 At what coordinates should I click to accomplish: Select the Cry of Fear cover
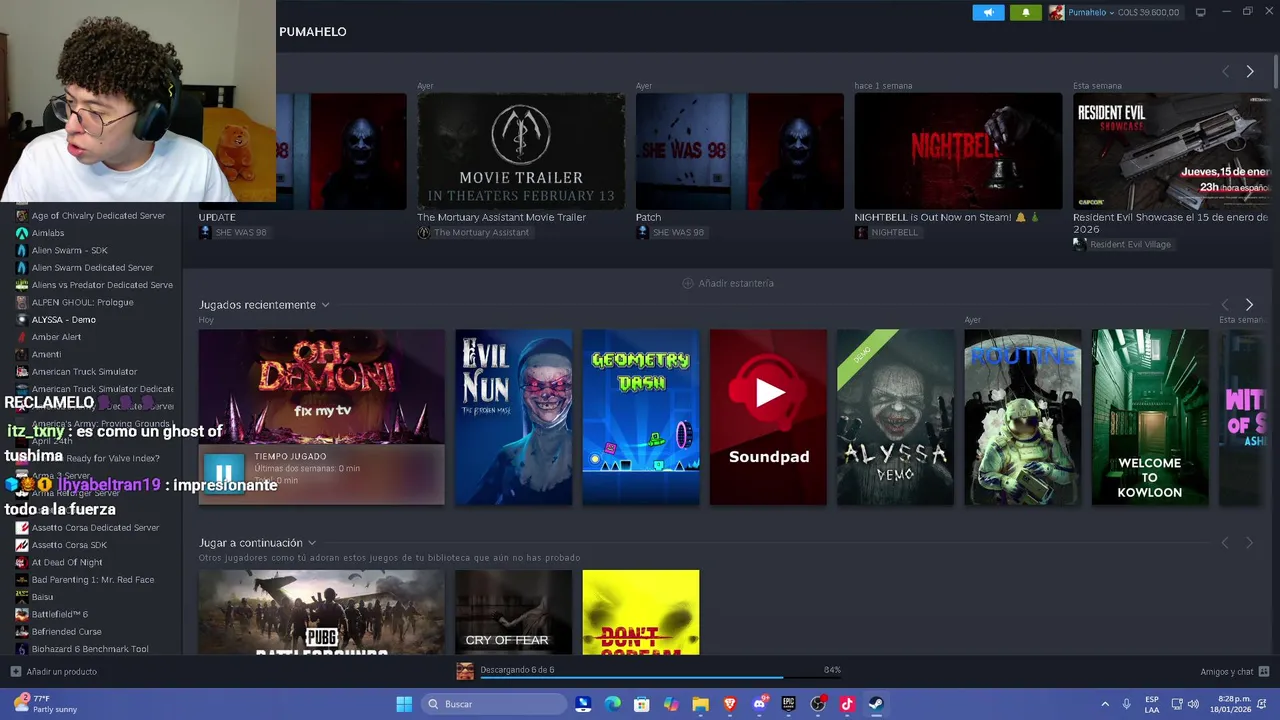(x=513, y=612)
